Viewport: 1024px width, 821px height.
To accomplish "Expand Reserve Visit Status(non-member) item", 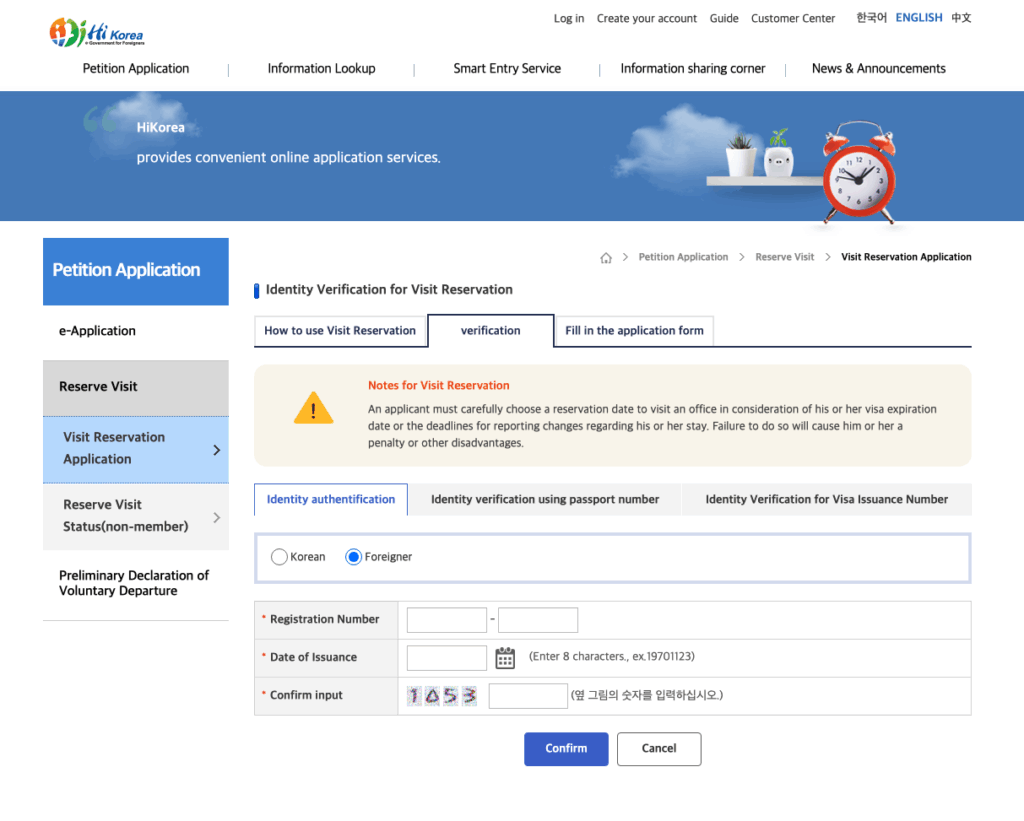I will 136,516.
